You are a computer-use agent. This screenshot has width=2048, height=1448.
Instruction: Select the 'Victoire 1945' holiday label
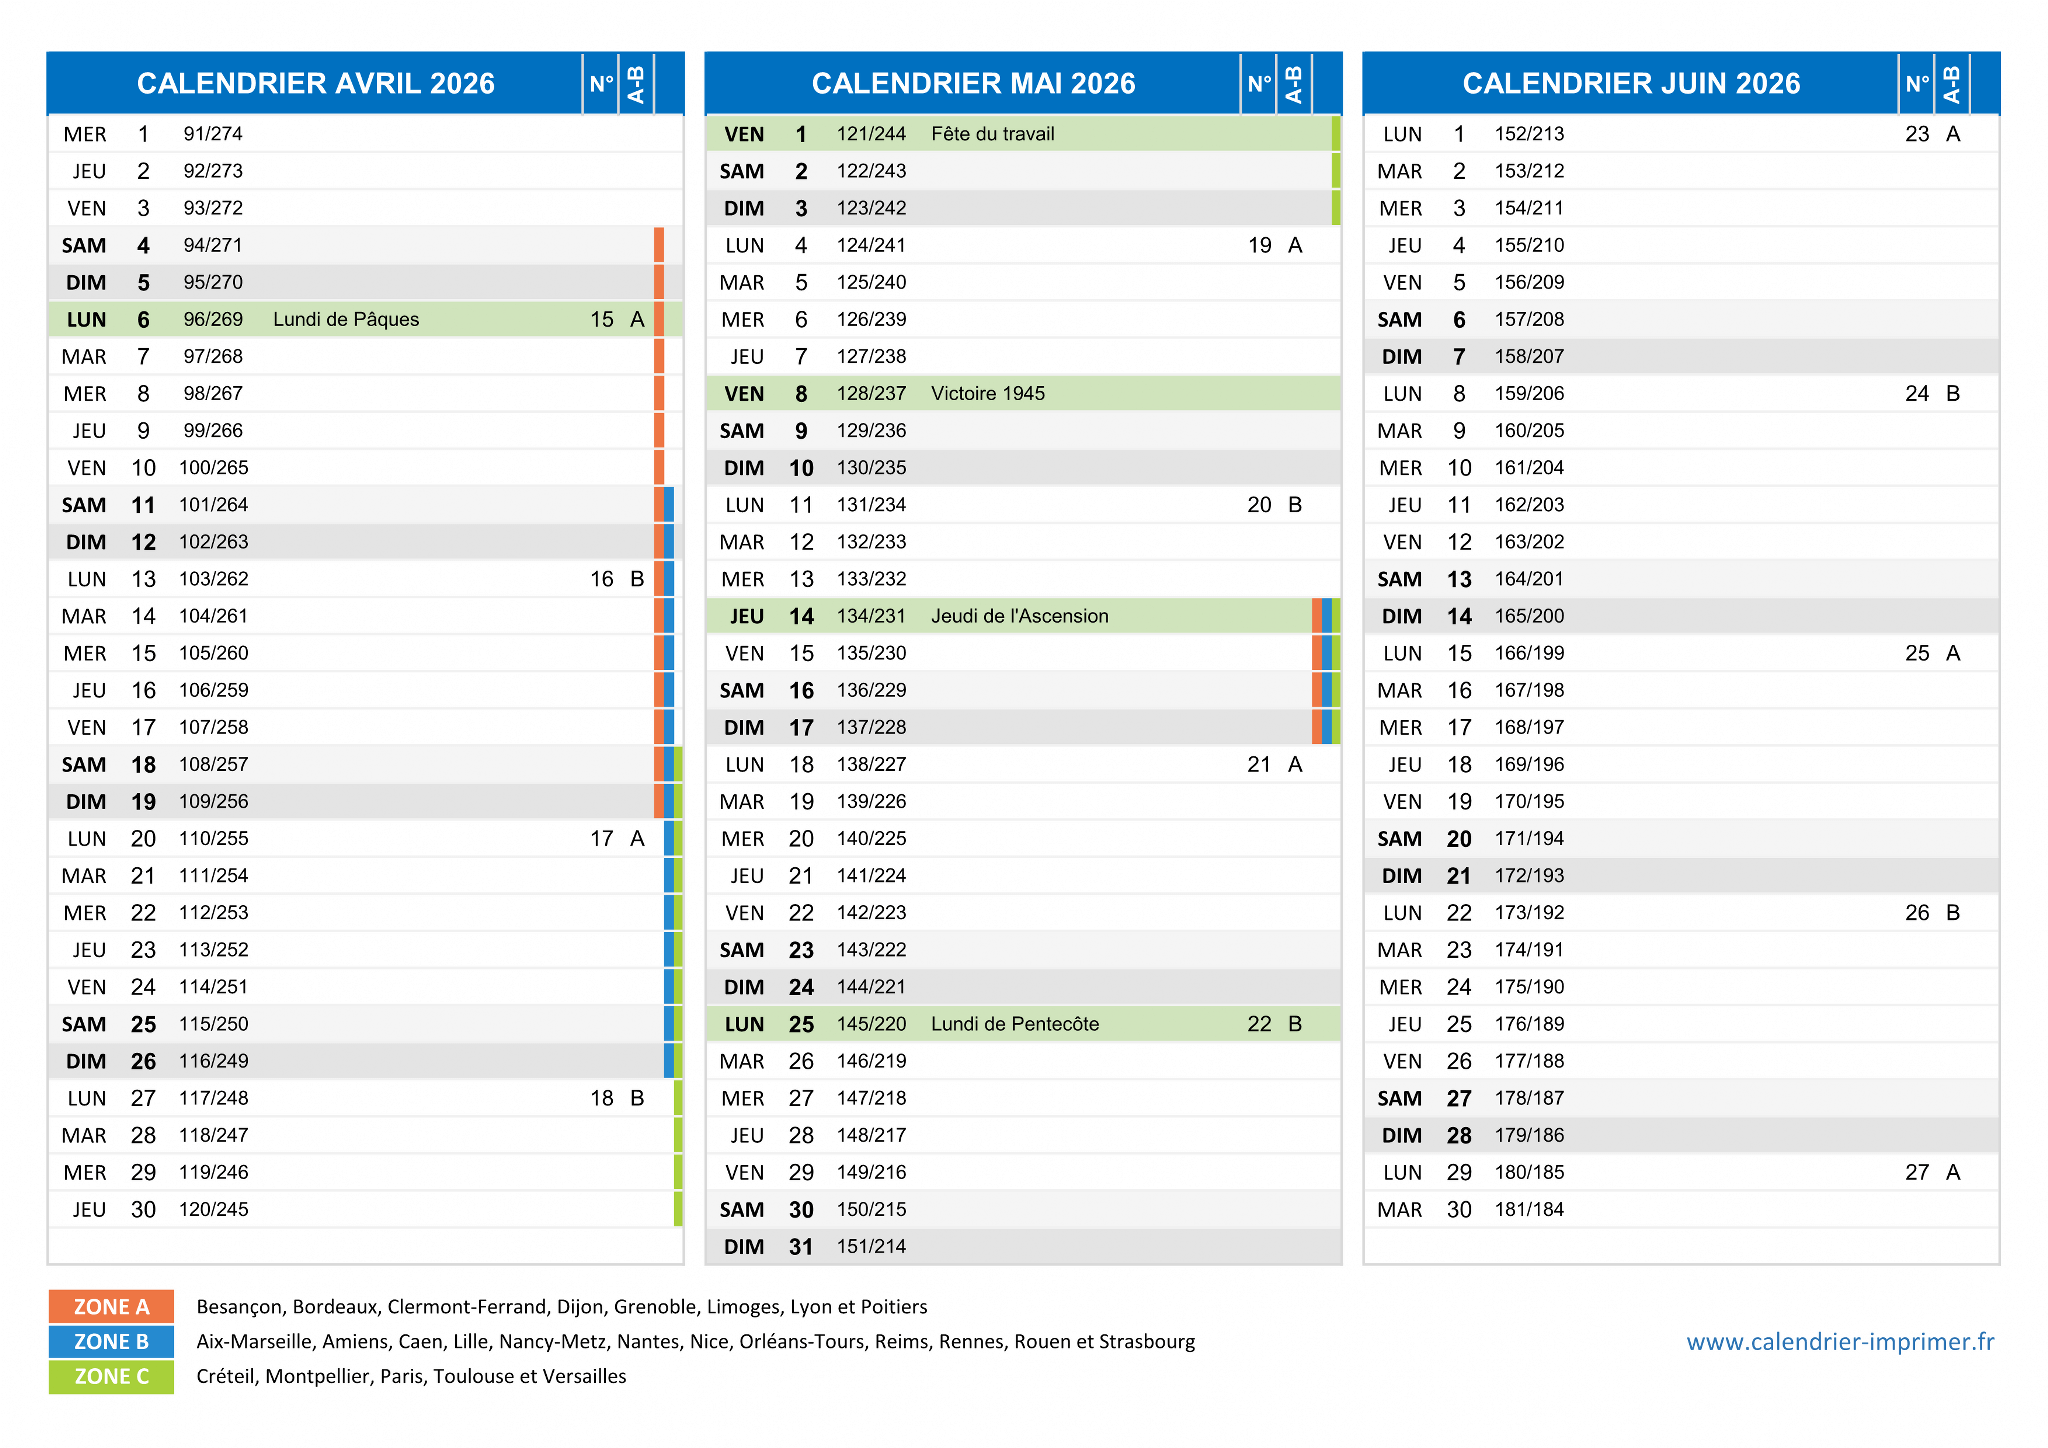pyautogui.click(x=988, y=393)
